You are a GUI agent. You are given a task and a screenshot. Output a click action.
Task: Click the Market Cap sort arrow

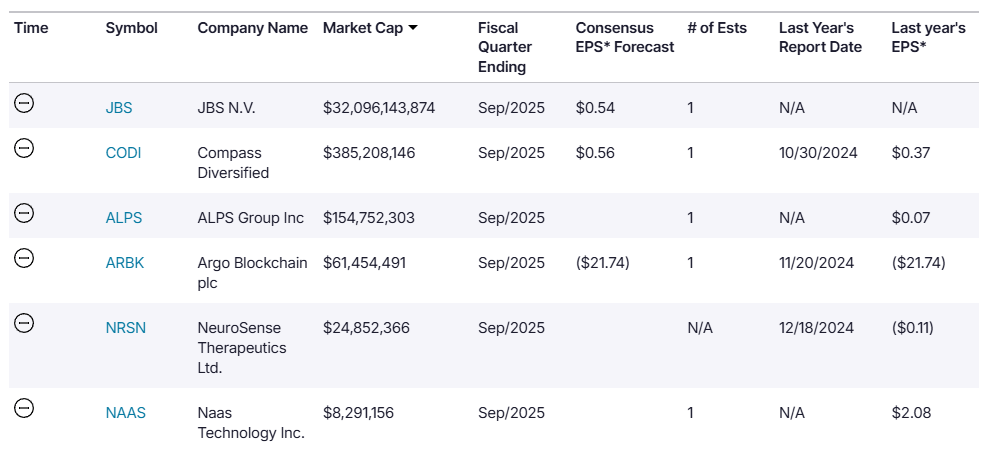[413, 28]
